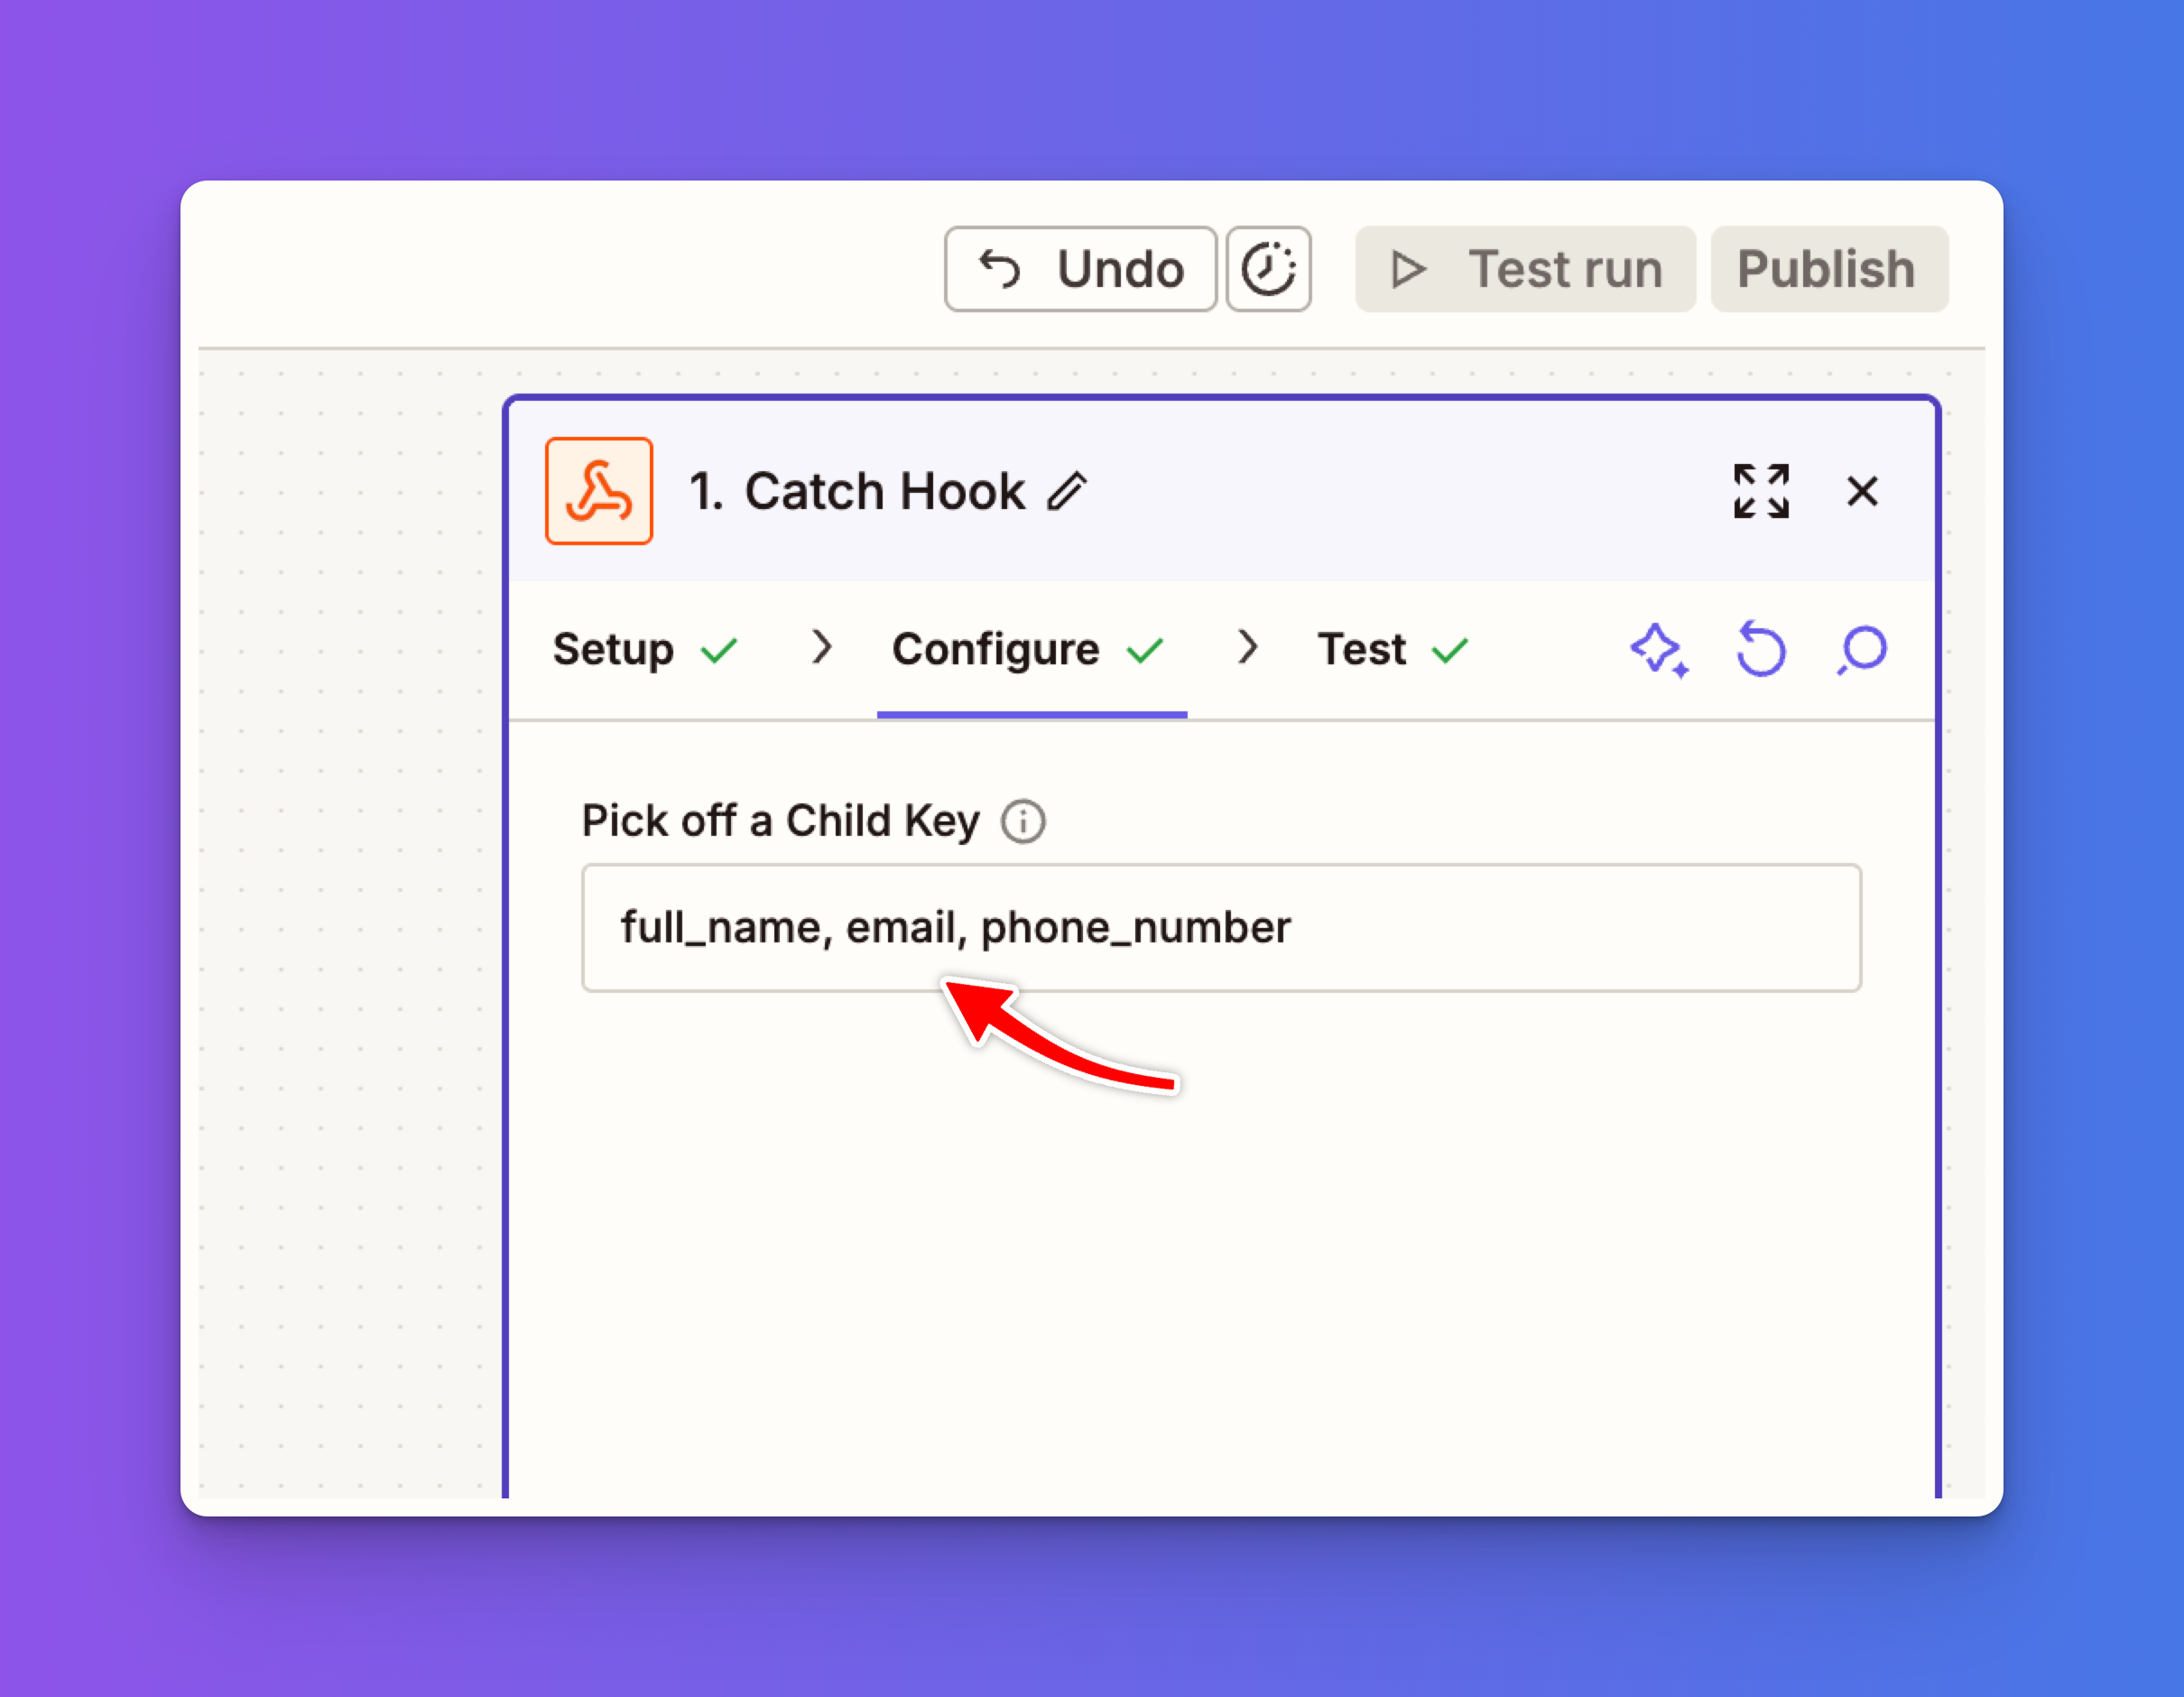Start a Test run

[1525, 269]
